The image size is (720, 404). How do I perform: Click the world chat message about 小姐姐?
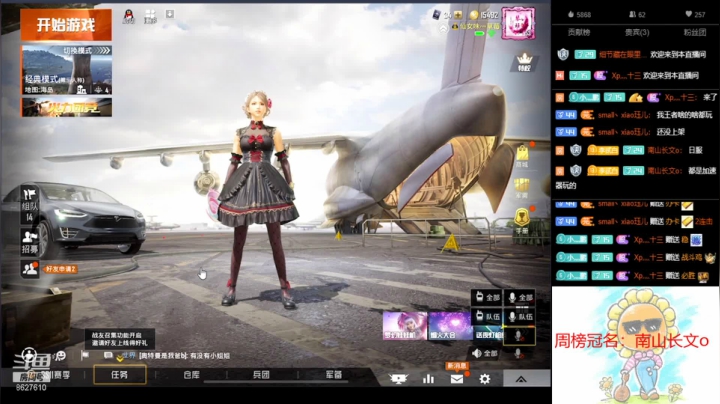184,356
